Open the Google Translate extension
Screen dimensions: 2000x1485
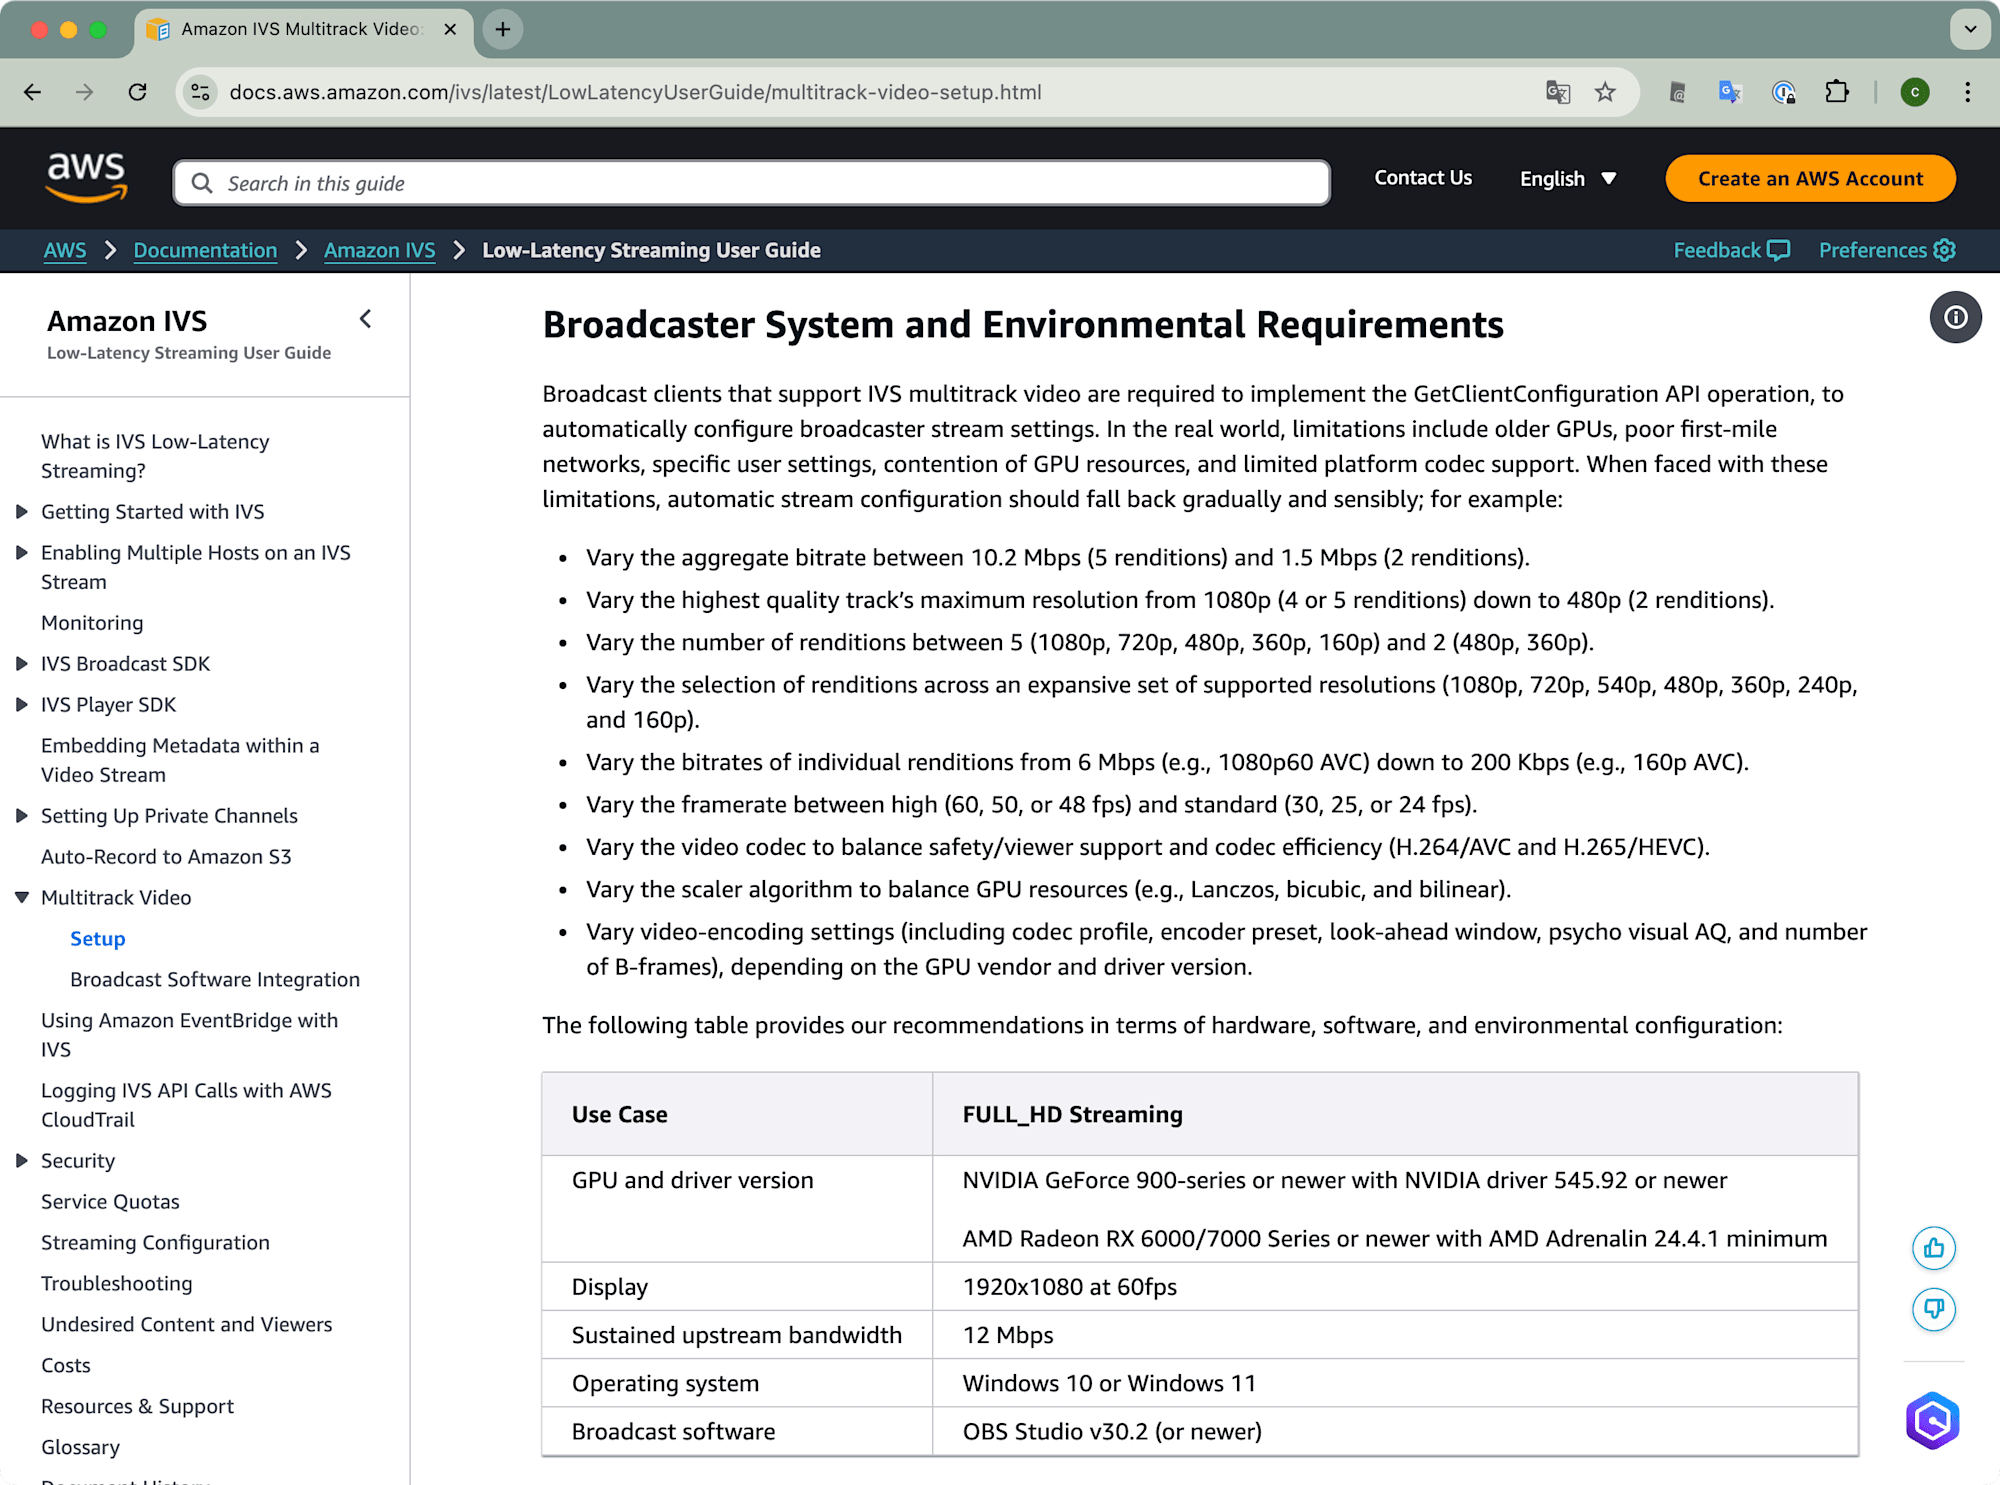(x=1730, y=92)
